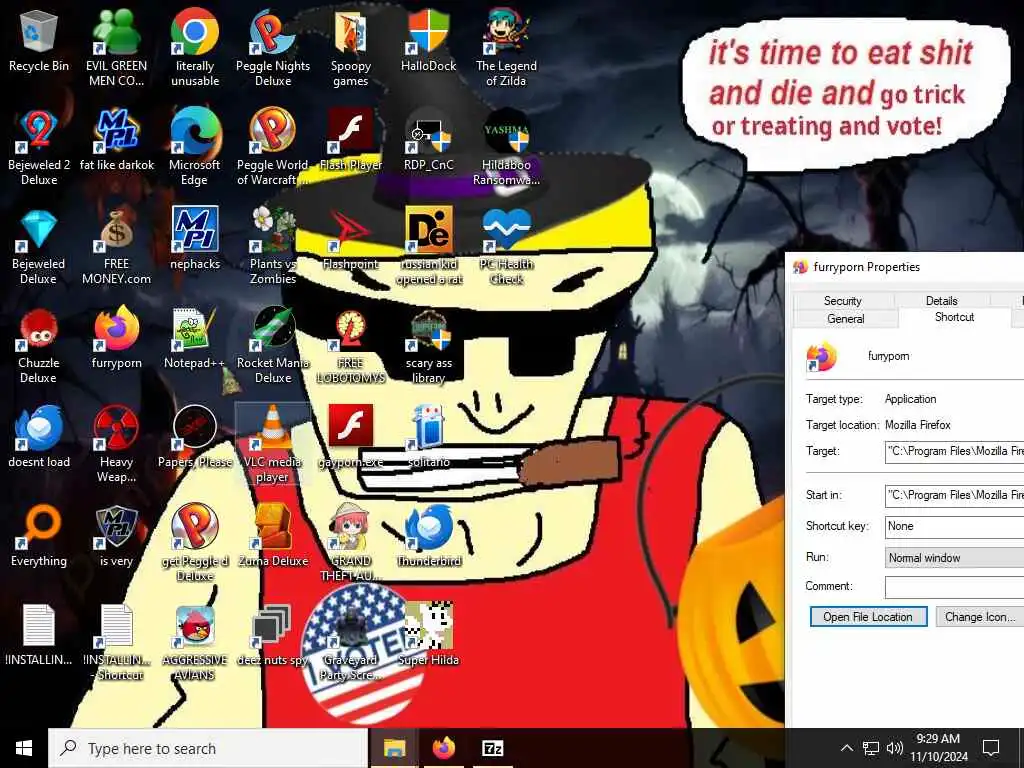
Task: Open the notification center icon
Action: pos(991,748)
